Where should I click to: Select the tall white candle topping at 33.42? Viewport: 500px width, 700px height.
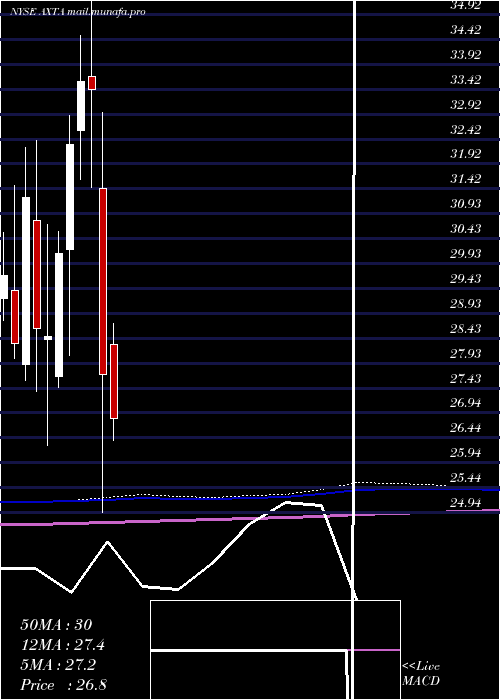point(81,106)
